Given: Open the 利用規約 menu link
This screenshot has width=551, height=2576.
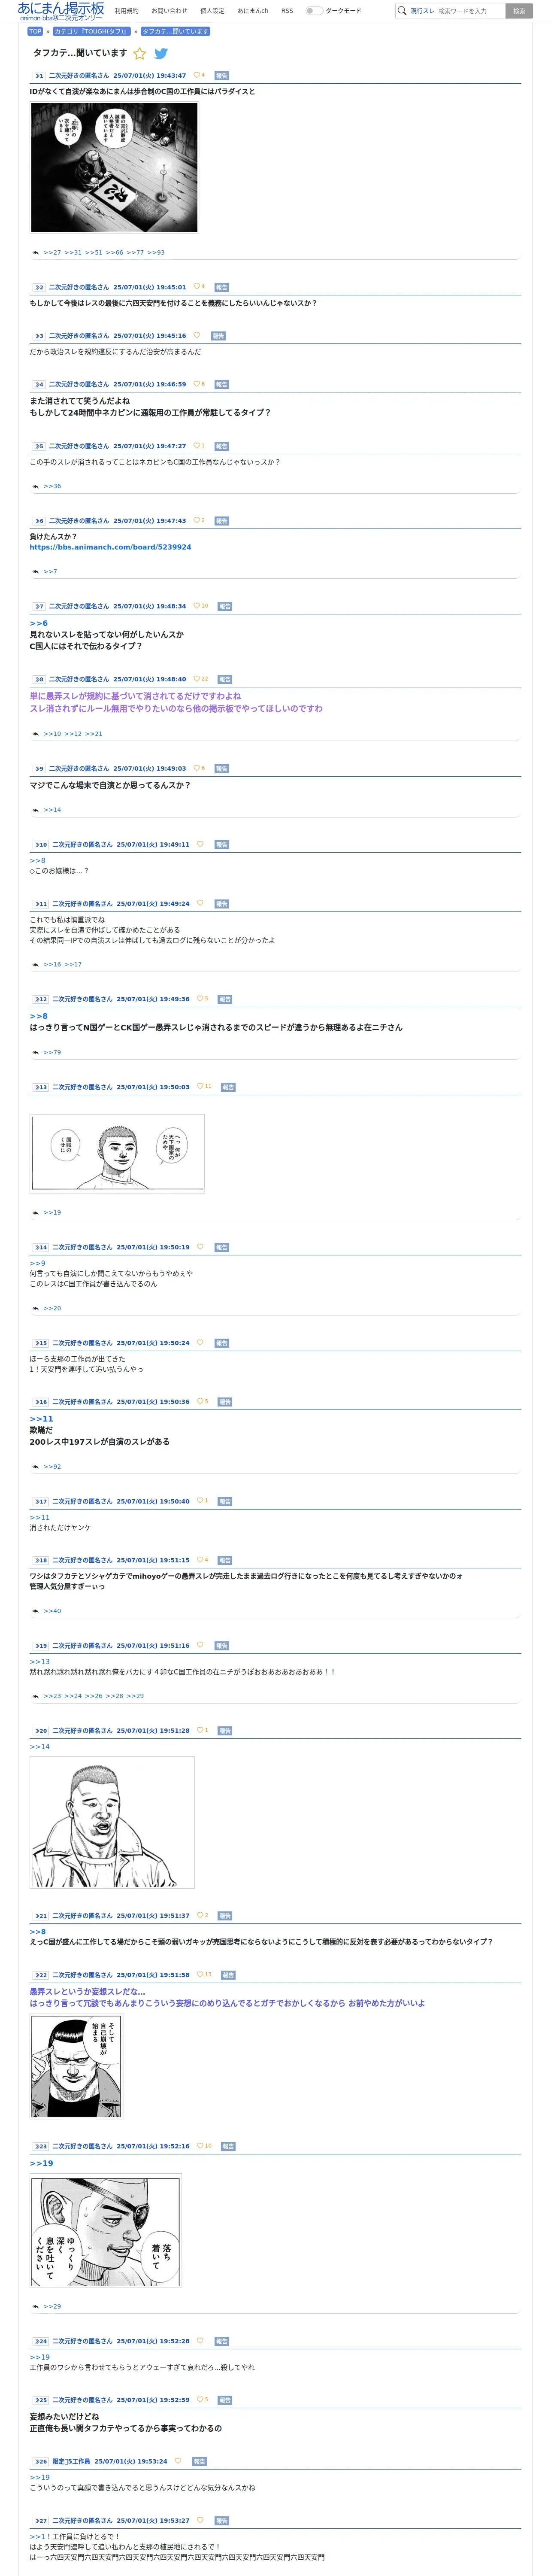Looking at the screenshot, I should click(127, 11).
